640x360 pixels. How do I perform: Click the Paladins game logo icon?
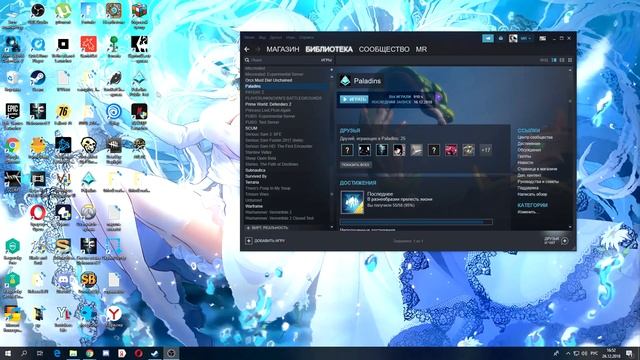[x=345, y=81]
